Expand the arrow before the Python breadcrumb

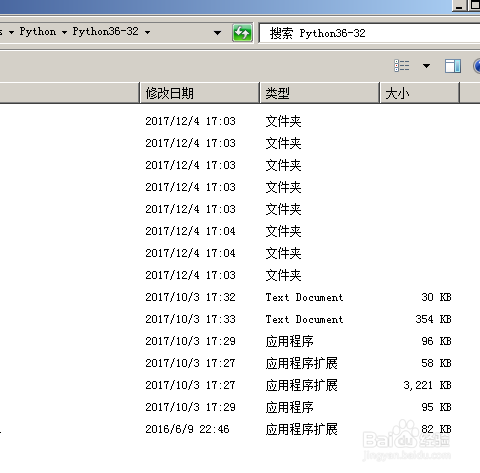(11, 32)
